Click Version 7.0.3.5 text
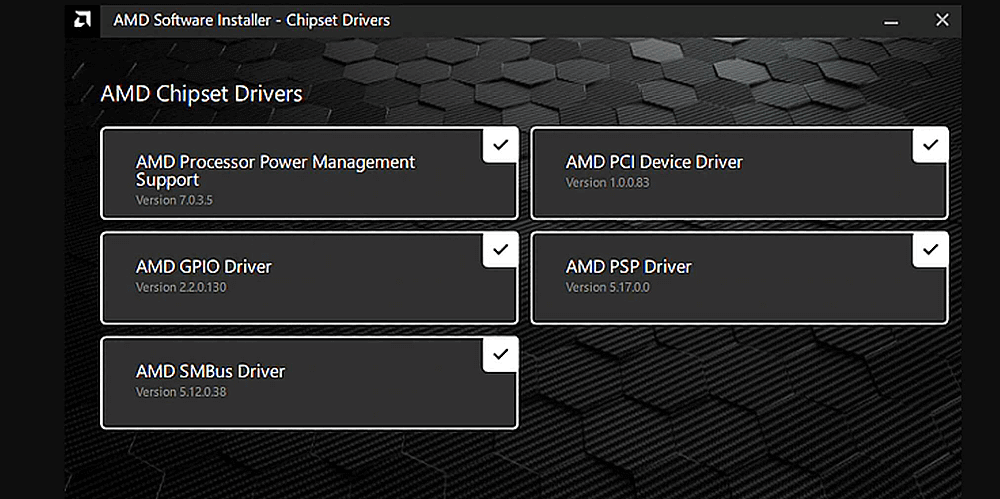Viewport: 1000px width, 499px height. pyautogui.click(x=174, y=201)
